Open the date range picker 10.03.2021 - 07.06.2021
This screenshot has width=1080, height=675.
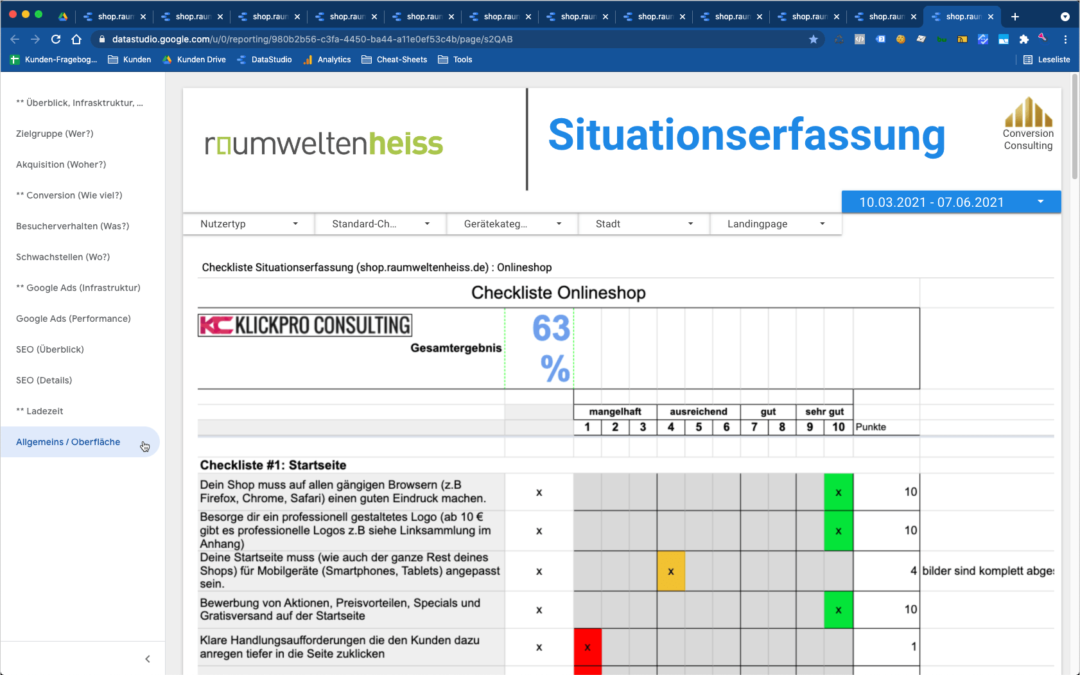click(950, 202)
